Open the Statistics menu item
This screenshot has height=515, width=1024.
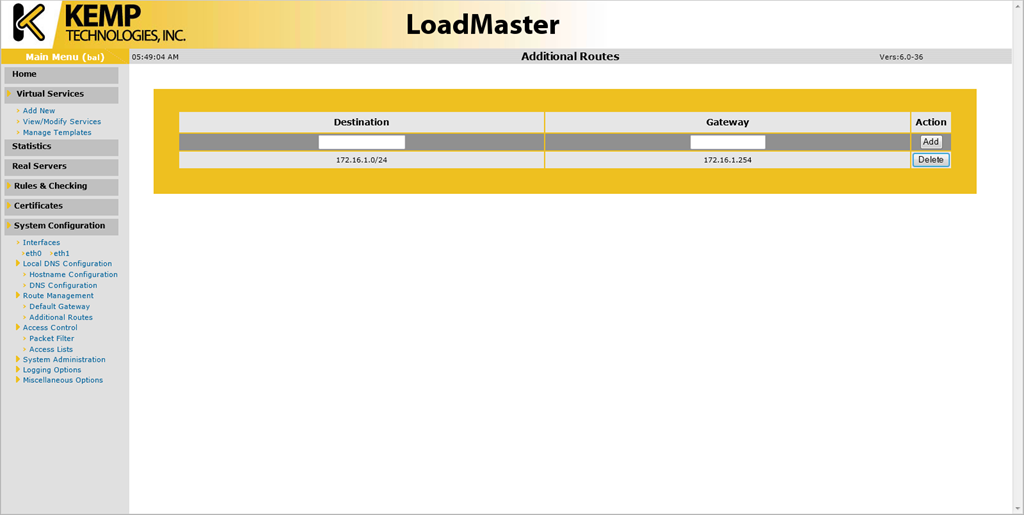click(61, 146)
